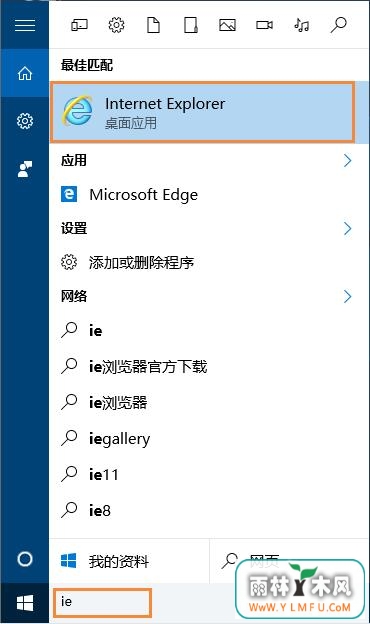Filter results by documents icon
370x624 pixels.
[x=153, y=25]
